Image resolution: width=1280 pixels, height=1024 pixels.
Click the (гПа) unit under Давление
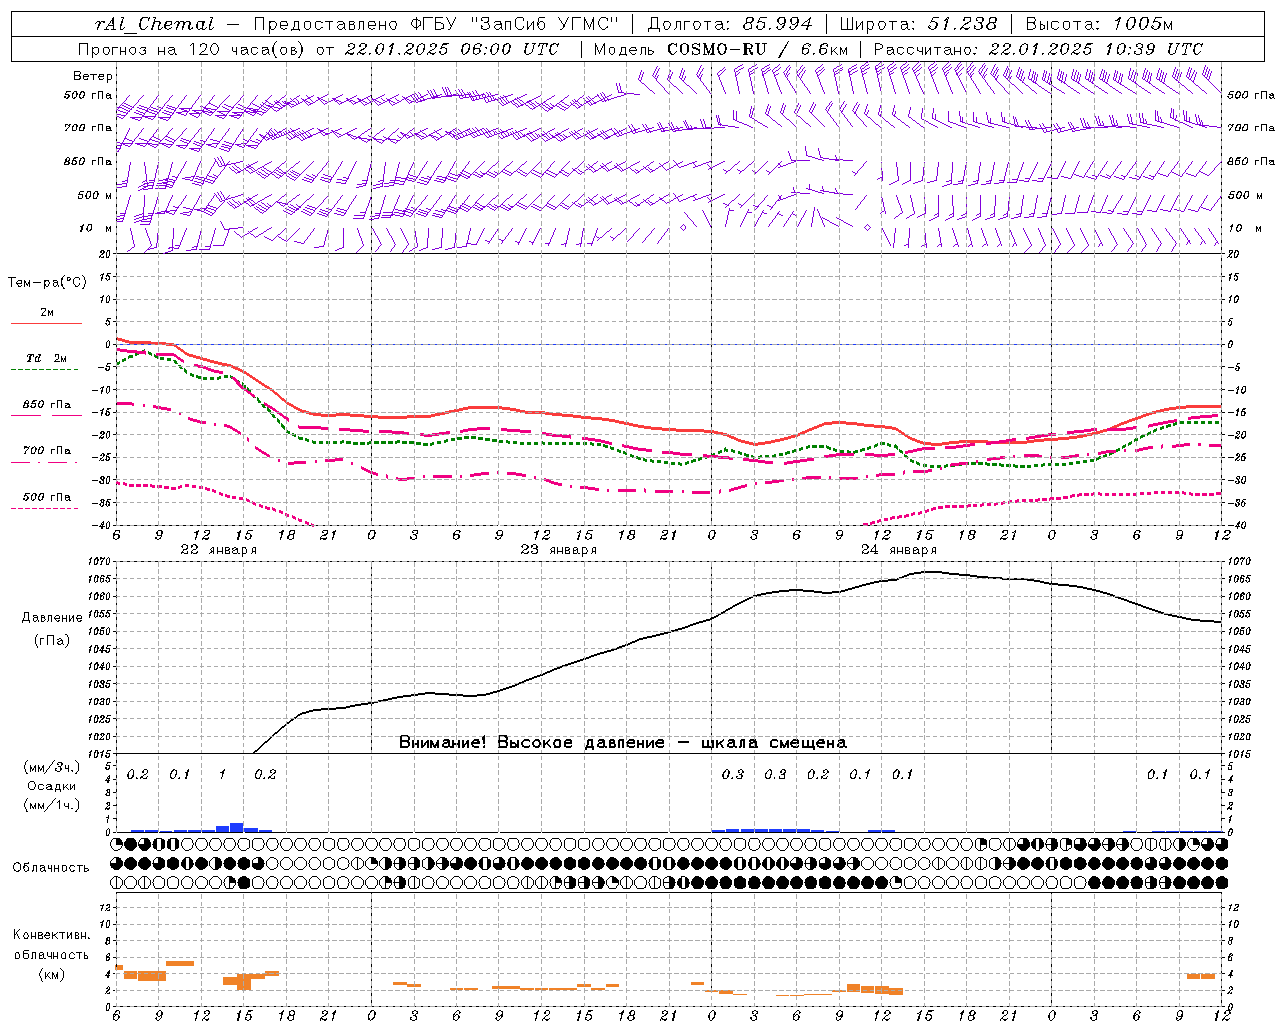pyautogui.click(x=52, y=641)
